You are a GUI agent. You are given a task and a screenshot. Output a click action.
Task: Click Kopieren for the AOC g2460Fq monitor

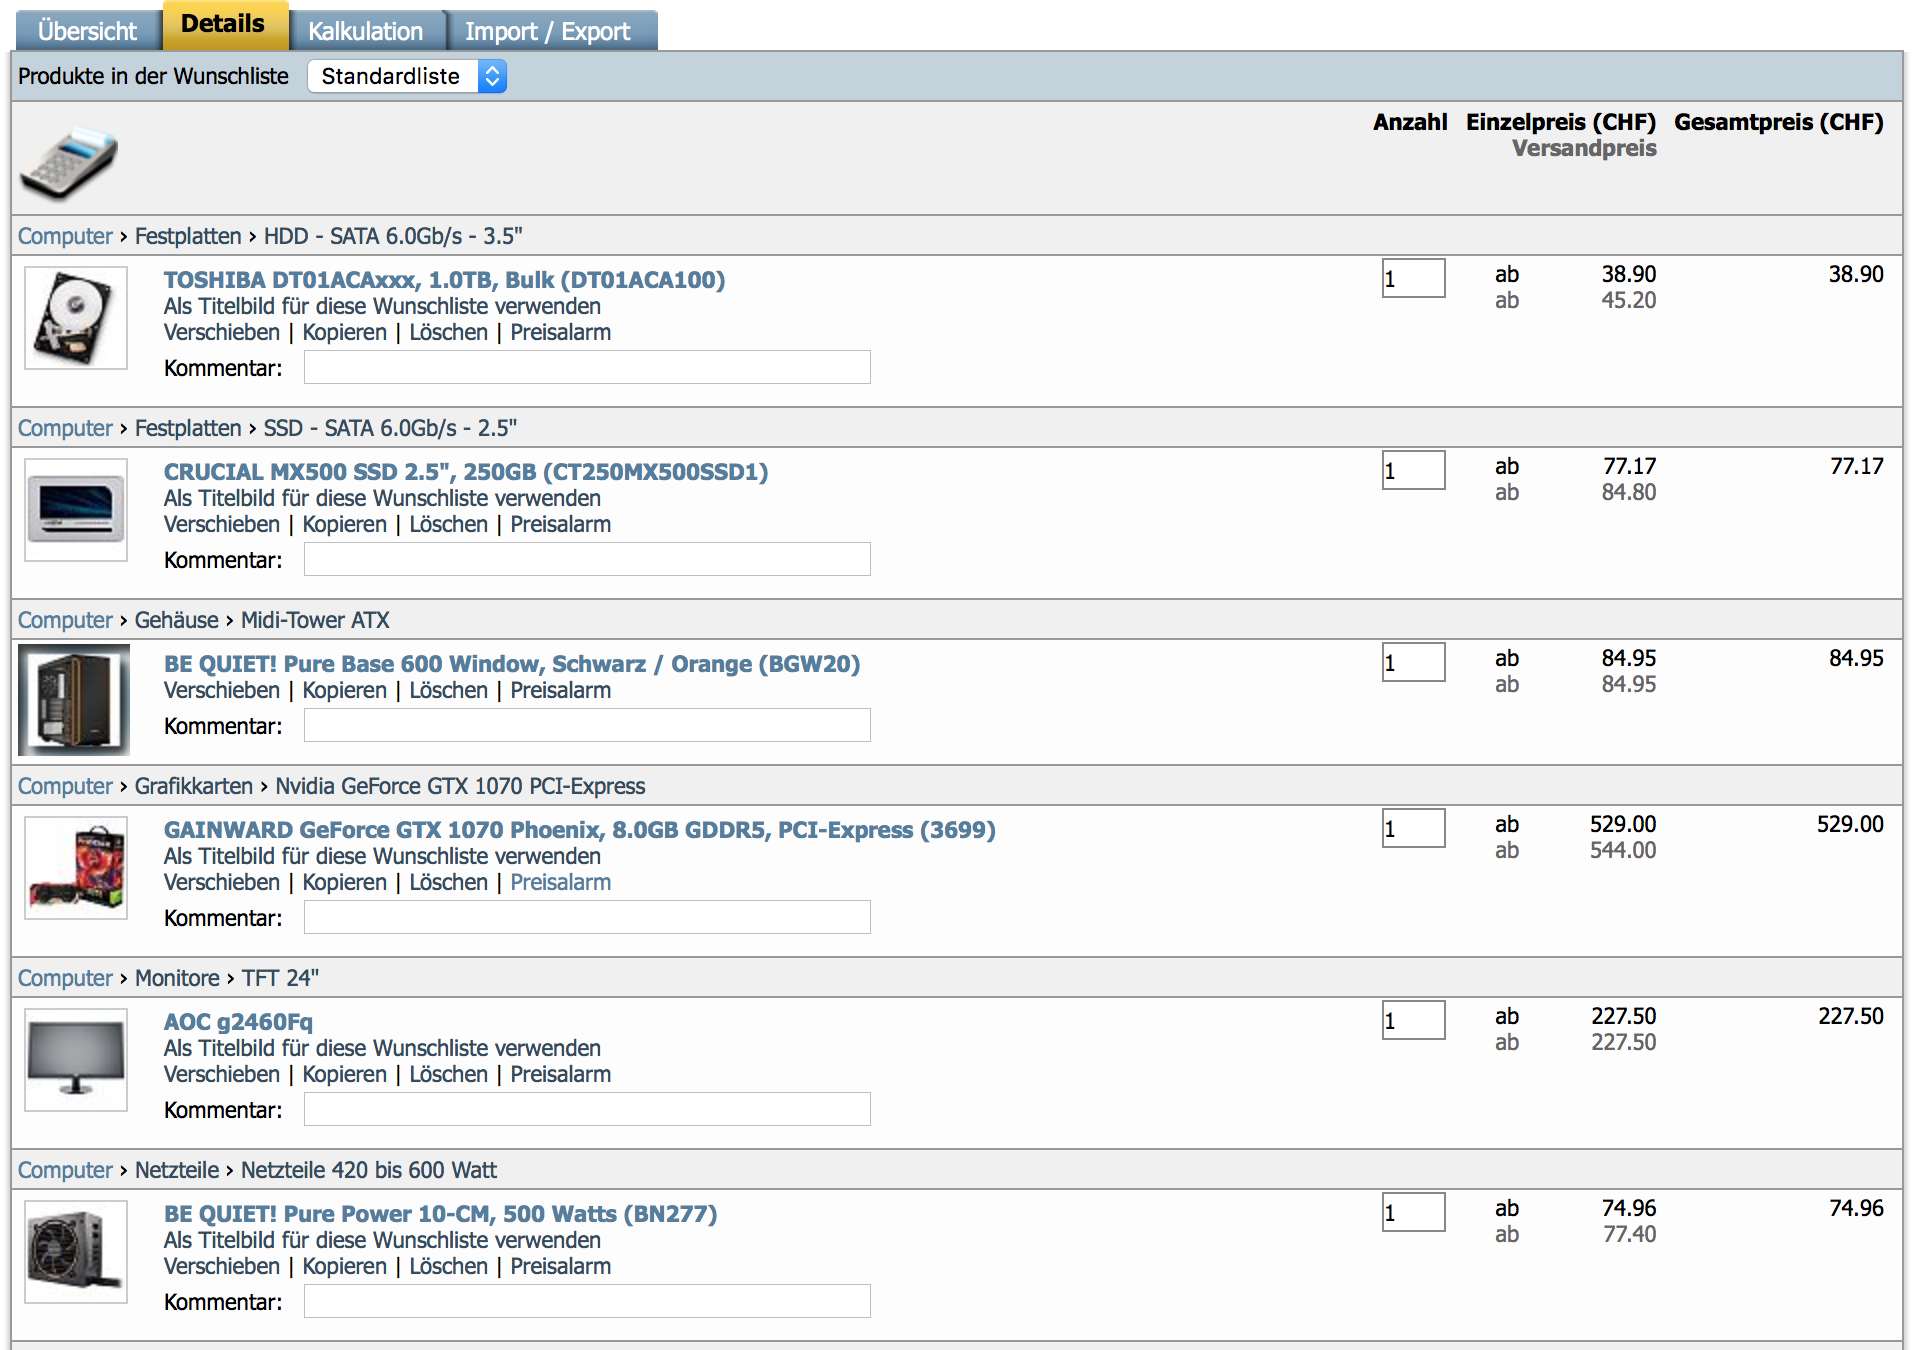tap(344, 1074)
